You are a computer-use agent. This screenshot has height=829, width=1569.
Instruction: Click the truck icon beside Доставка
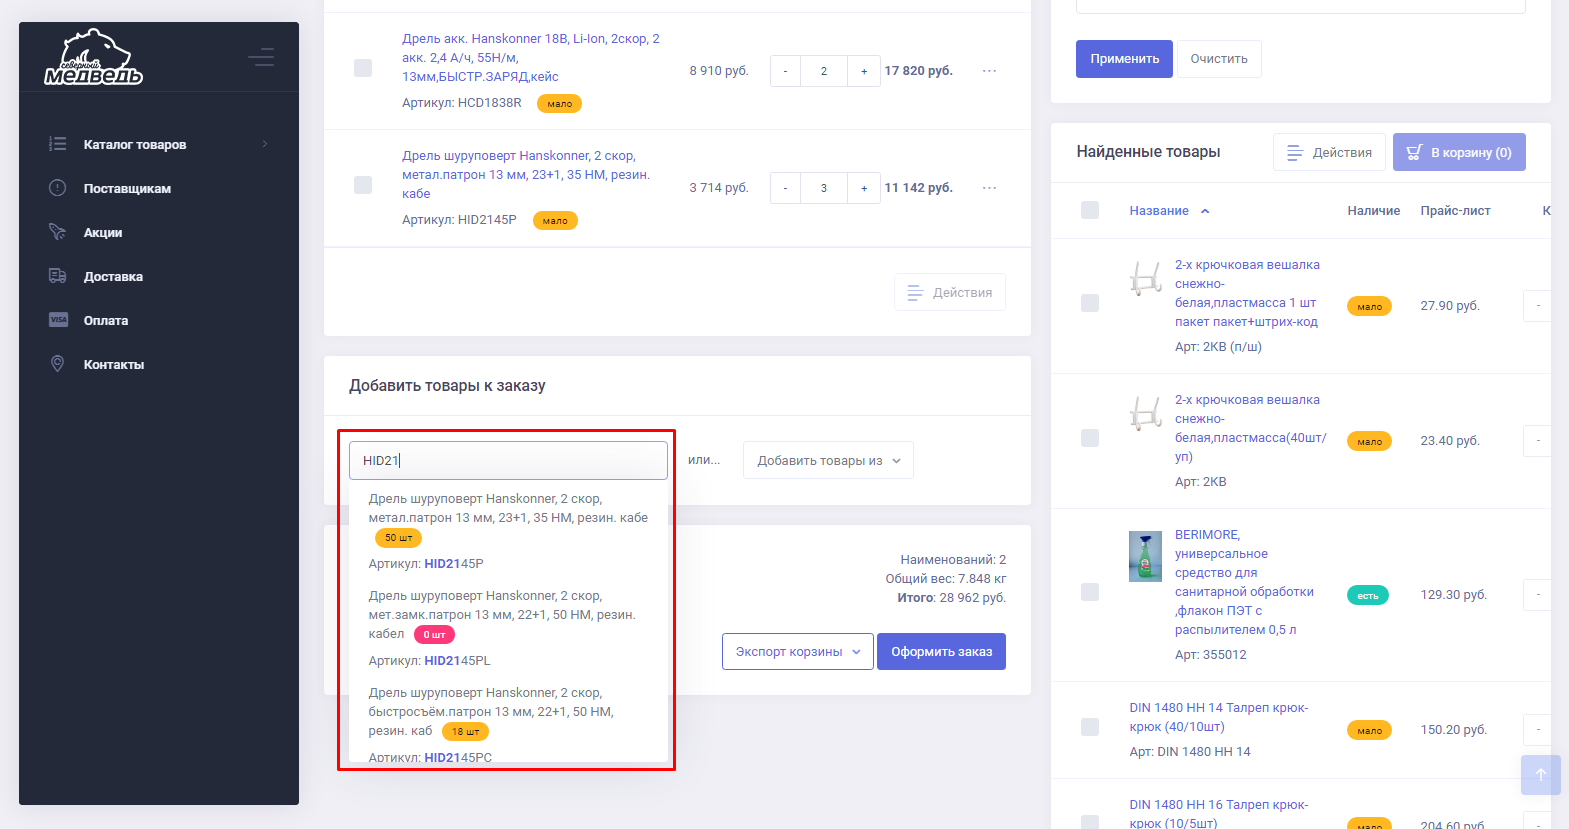point(58,276)
